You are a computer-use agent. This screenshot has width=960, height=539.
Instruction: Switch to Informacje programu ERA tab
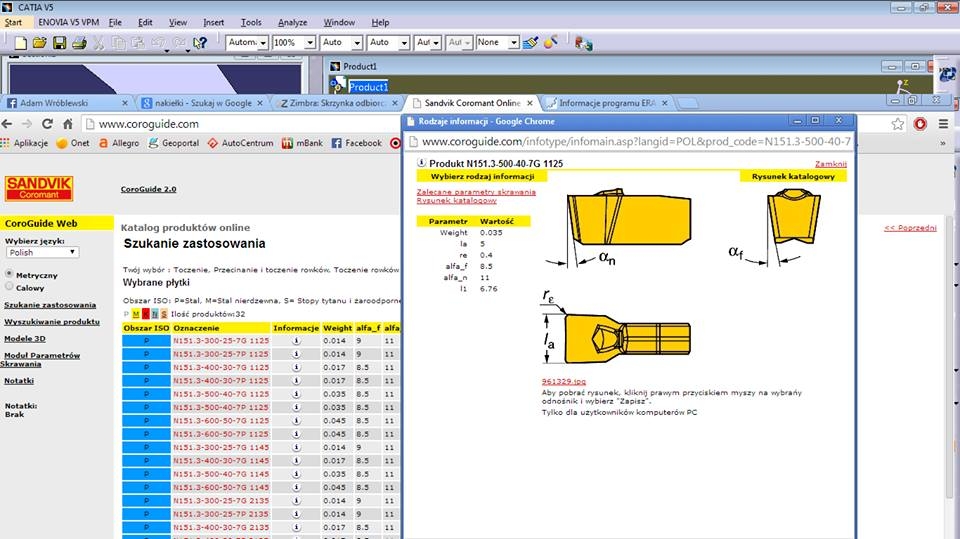tap(606, 103)
